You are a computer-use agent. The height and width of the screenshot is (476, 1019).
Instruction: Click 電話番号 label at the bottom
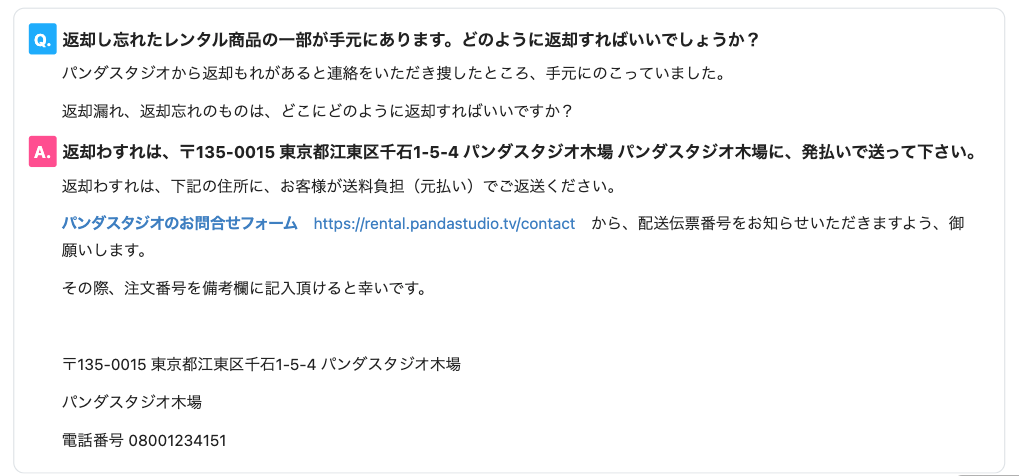tap(92, 441)
